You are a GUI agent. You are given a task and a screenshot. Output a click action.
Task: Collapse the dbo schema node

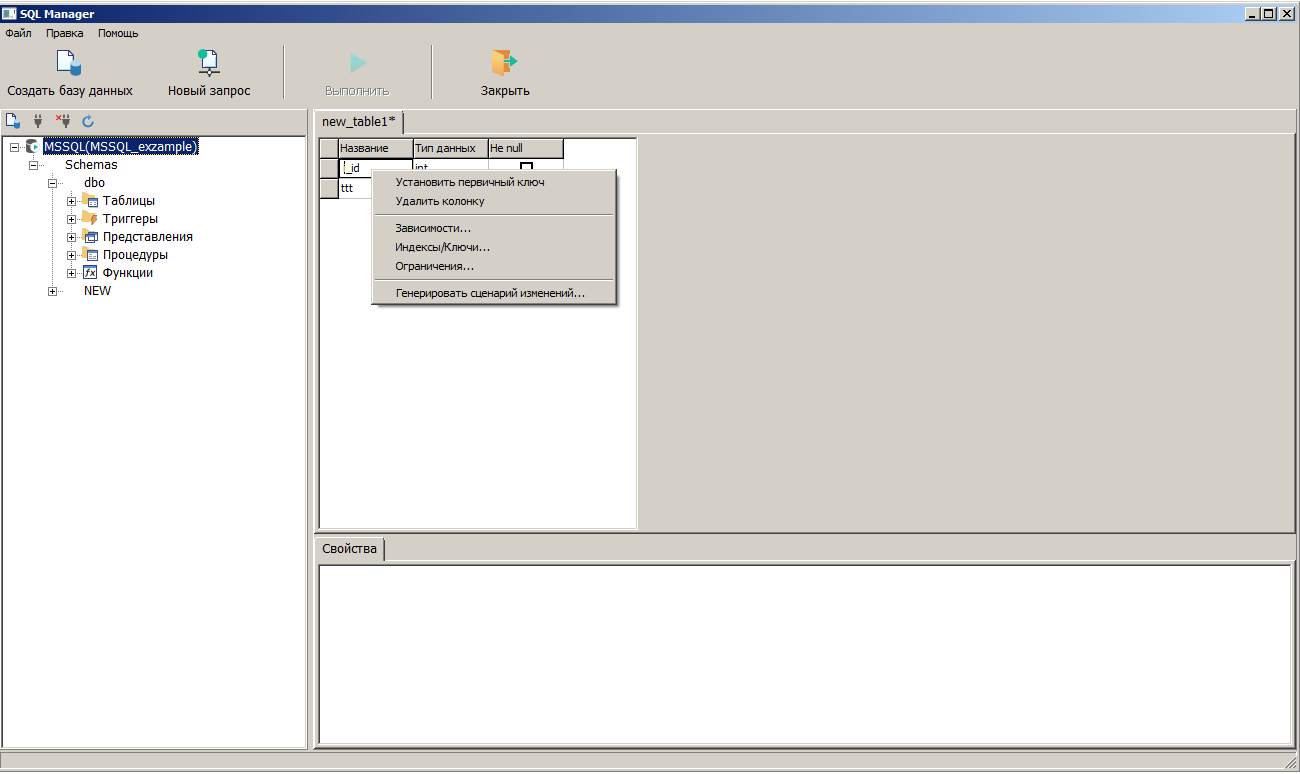pyautogui.click(x=53, y=183)
